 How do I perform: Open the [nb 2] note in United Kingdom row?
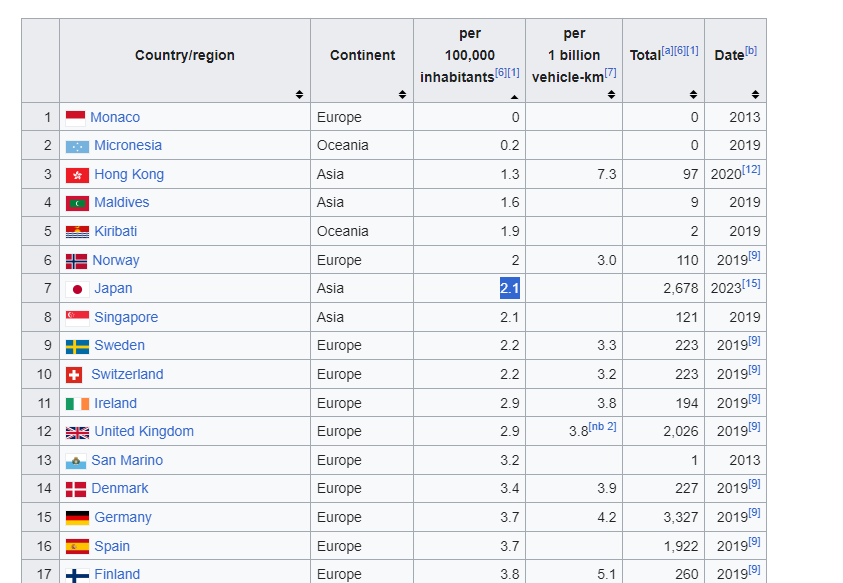click(602, 426)
